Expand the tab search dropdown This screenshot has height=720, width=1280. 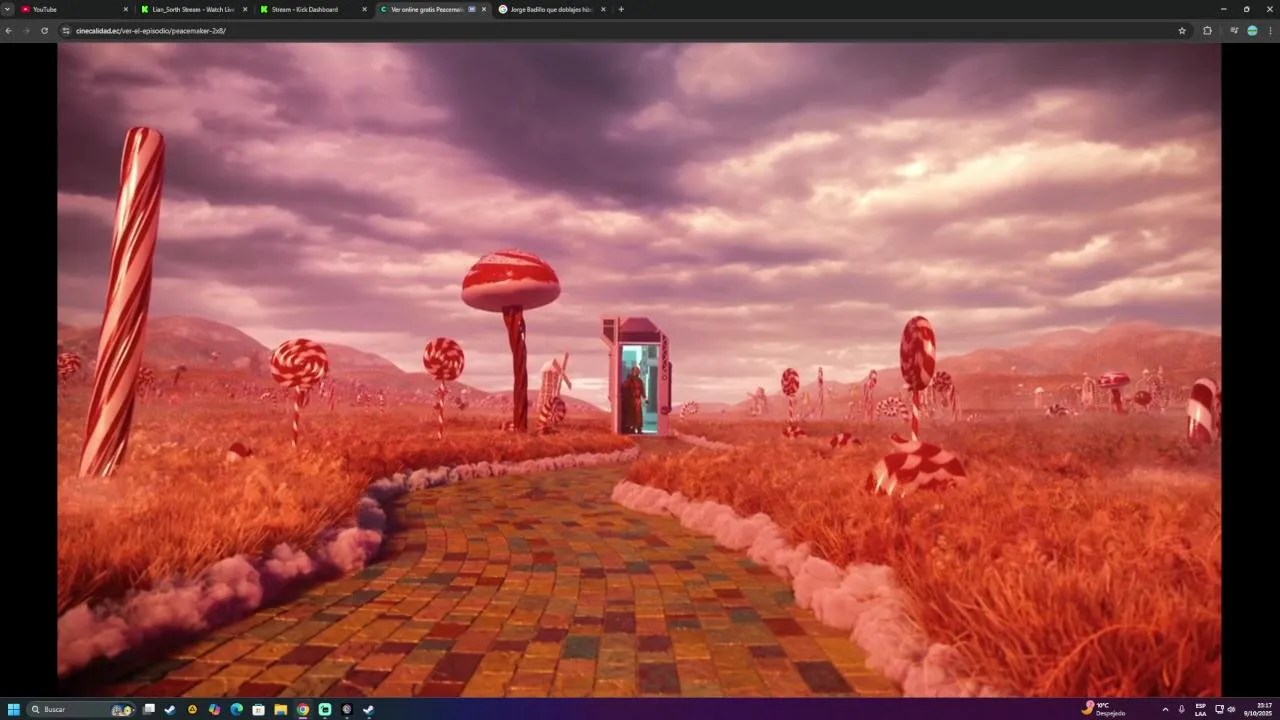pos(7,9)
